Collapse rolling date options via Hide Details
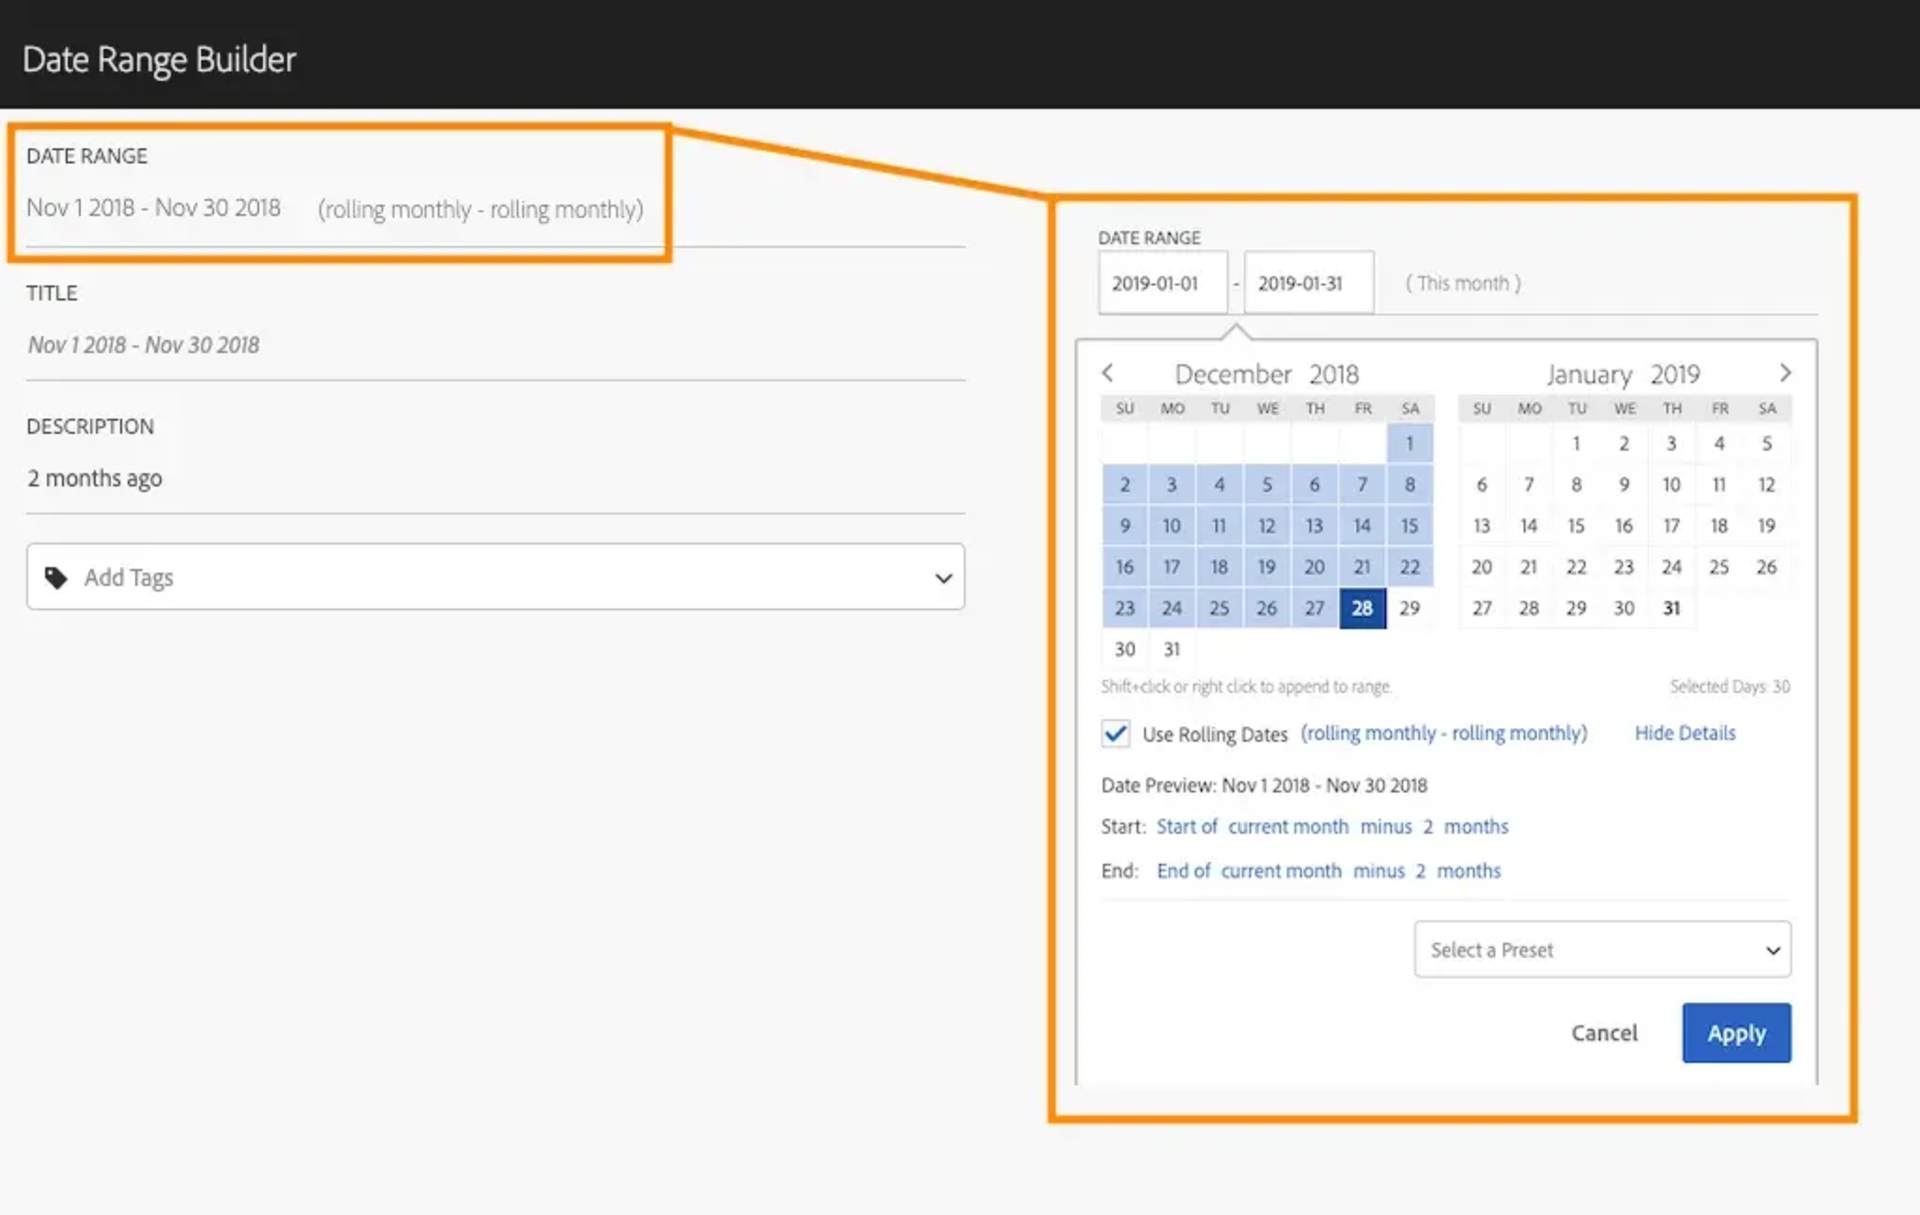1920x1215 pixels. click(x=1684, y=732)
